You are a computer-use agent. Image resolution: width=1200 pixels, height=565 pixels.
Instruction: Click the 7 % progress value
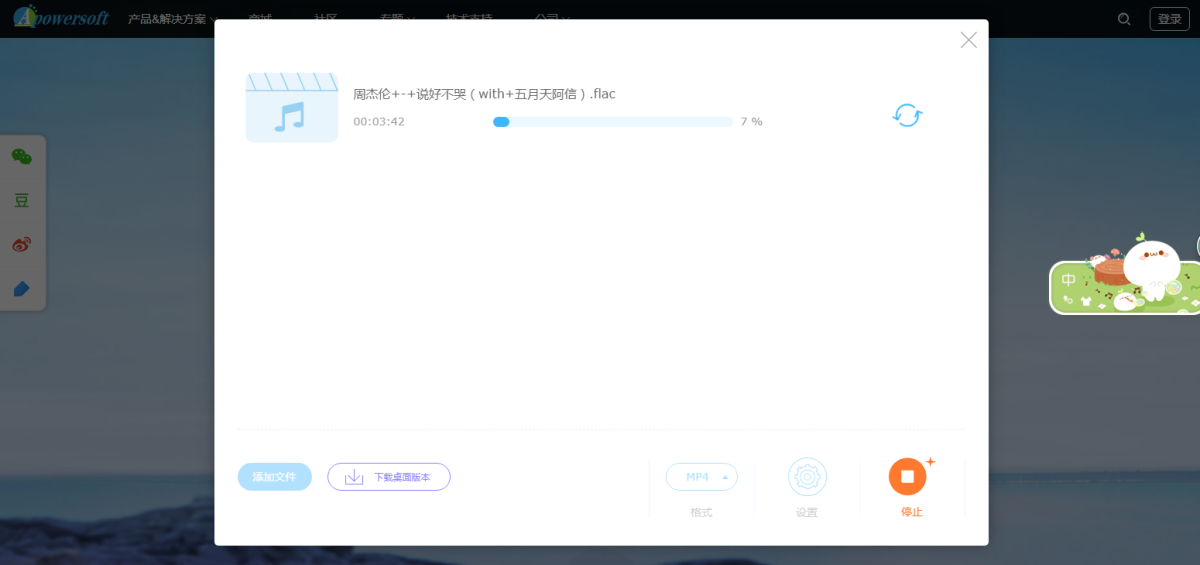[751, 122]
